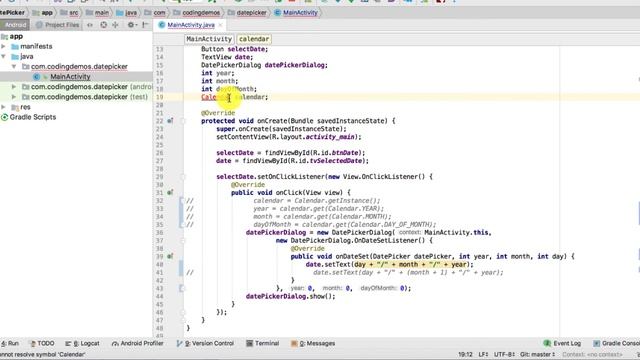This screenshot has height=360, width=640.
Task: Open the Terminal tool window
Action: 262,343
